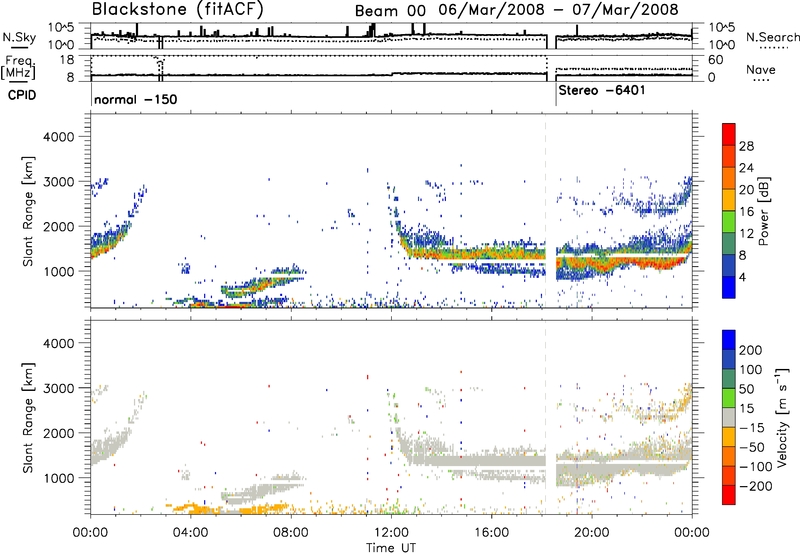Click the Nave axis value 60
The image size is (800, 554).
pyautogui.click(x=716, y=60)
